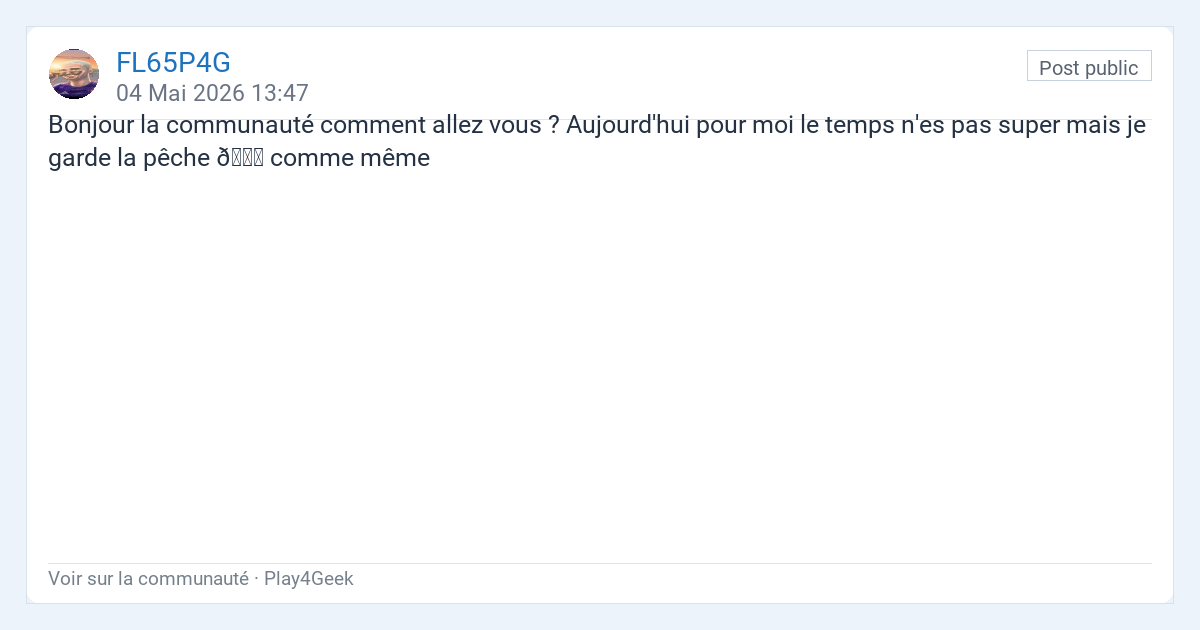Image resolution: width=1200 pixels, height=630 pixels.
Task: Open Voir sur la communauté link
Action: (148, 578)
